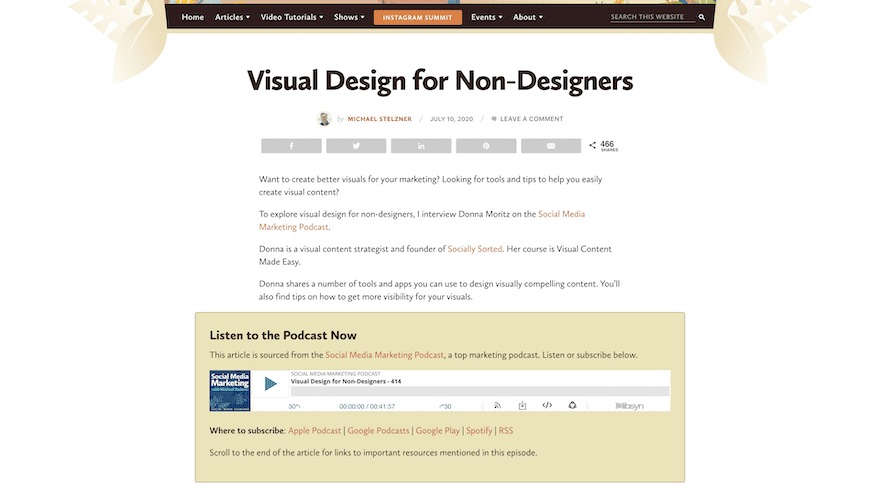Open the podcast embed code icon
This screenshot has height=489, width=880.
[547, 406]
